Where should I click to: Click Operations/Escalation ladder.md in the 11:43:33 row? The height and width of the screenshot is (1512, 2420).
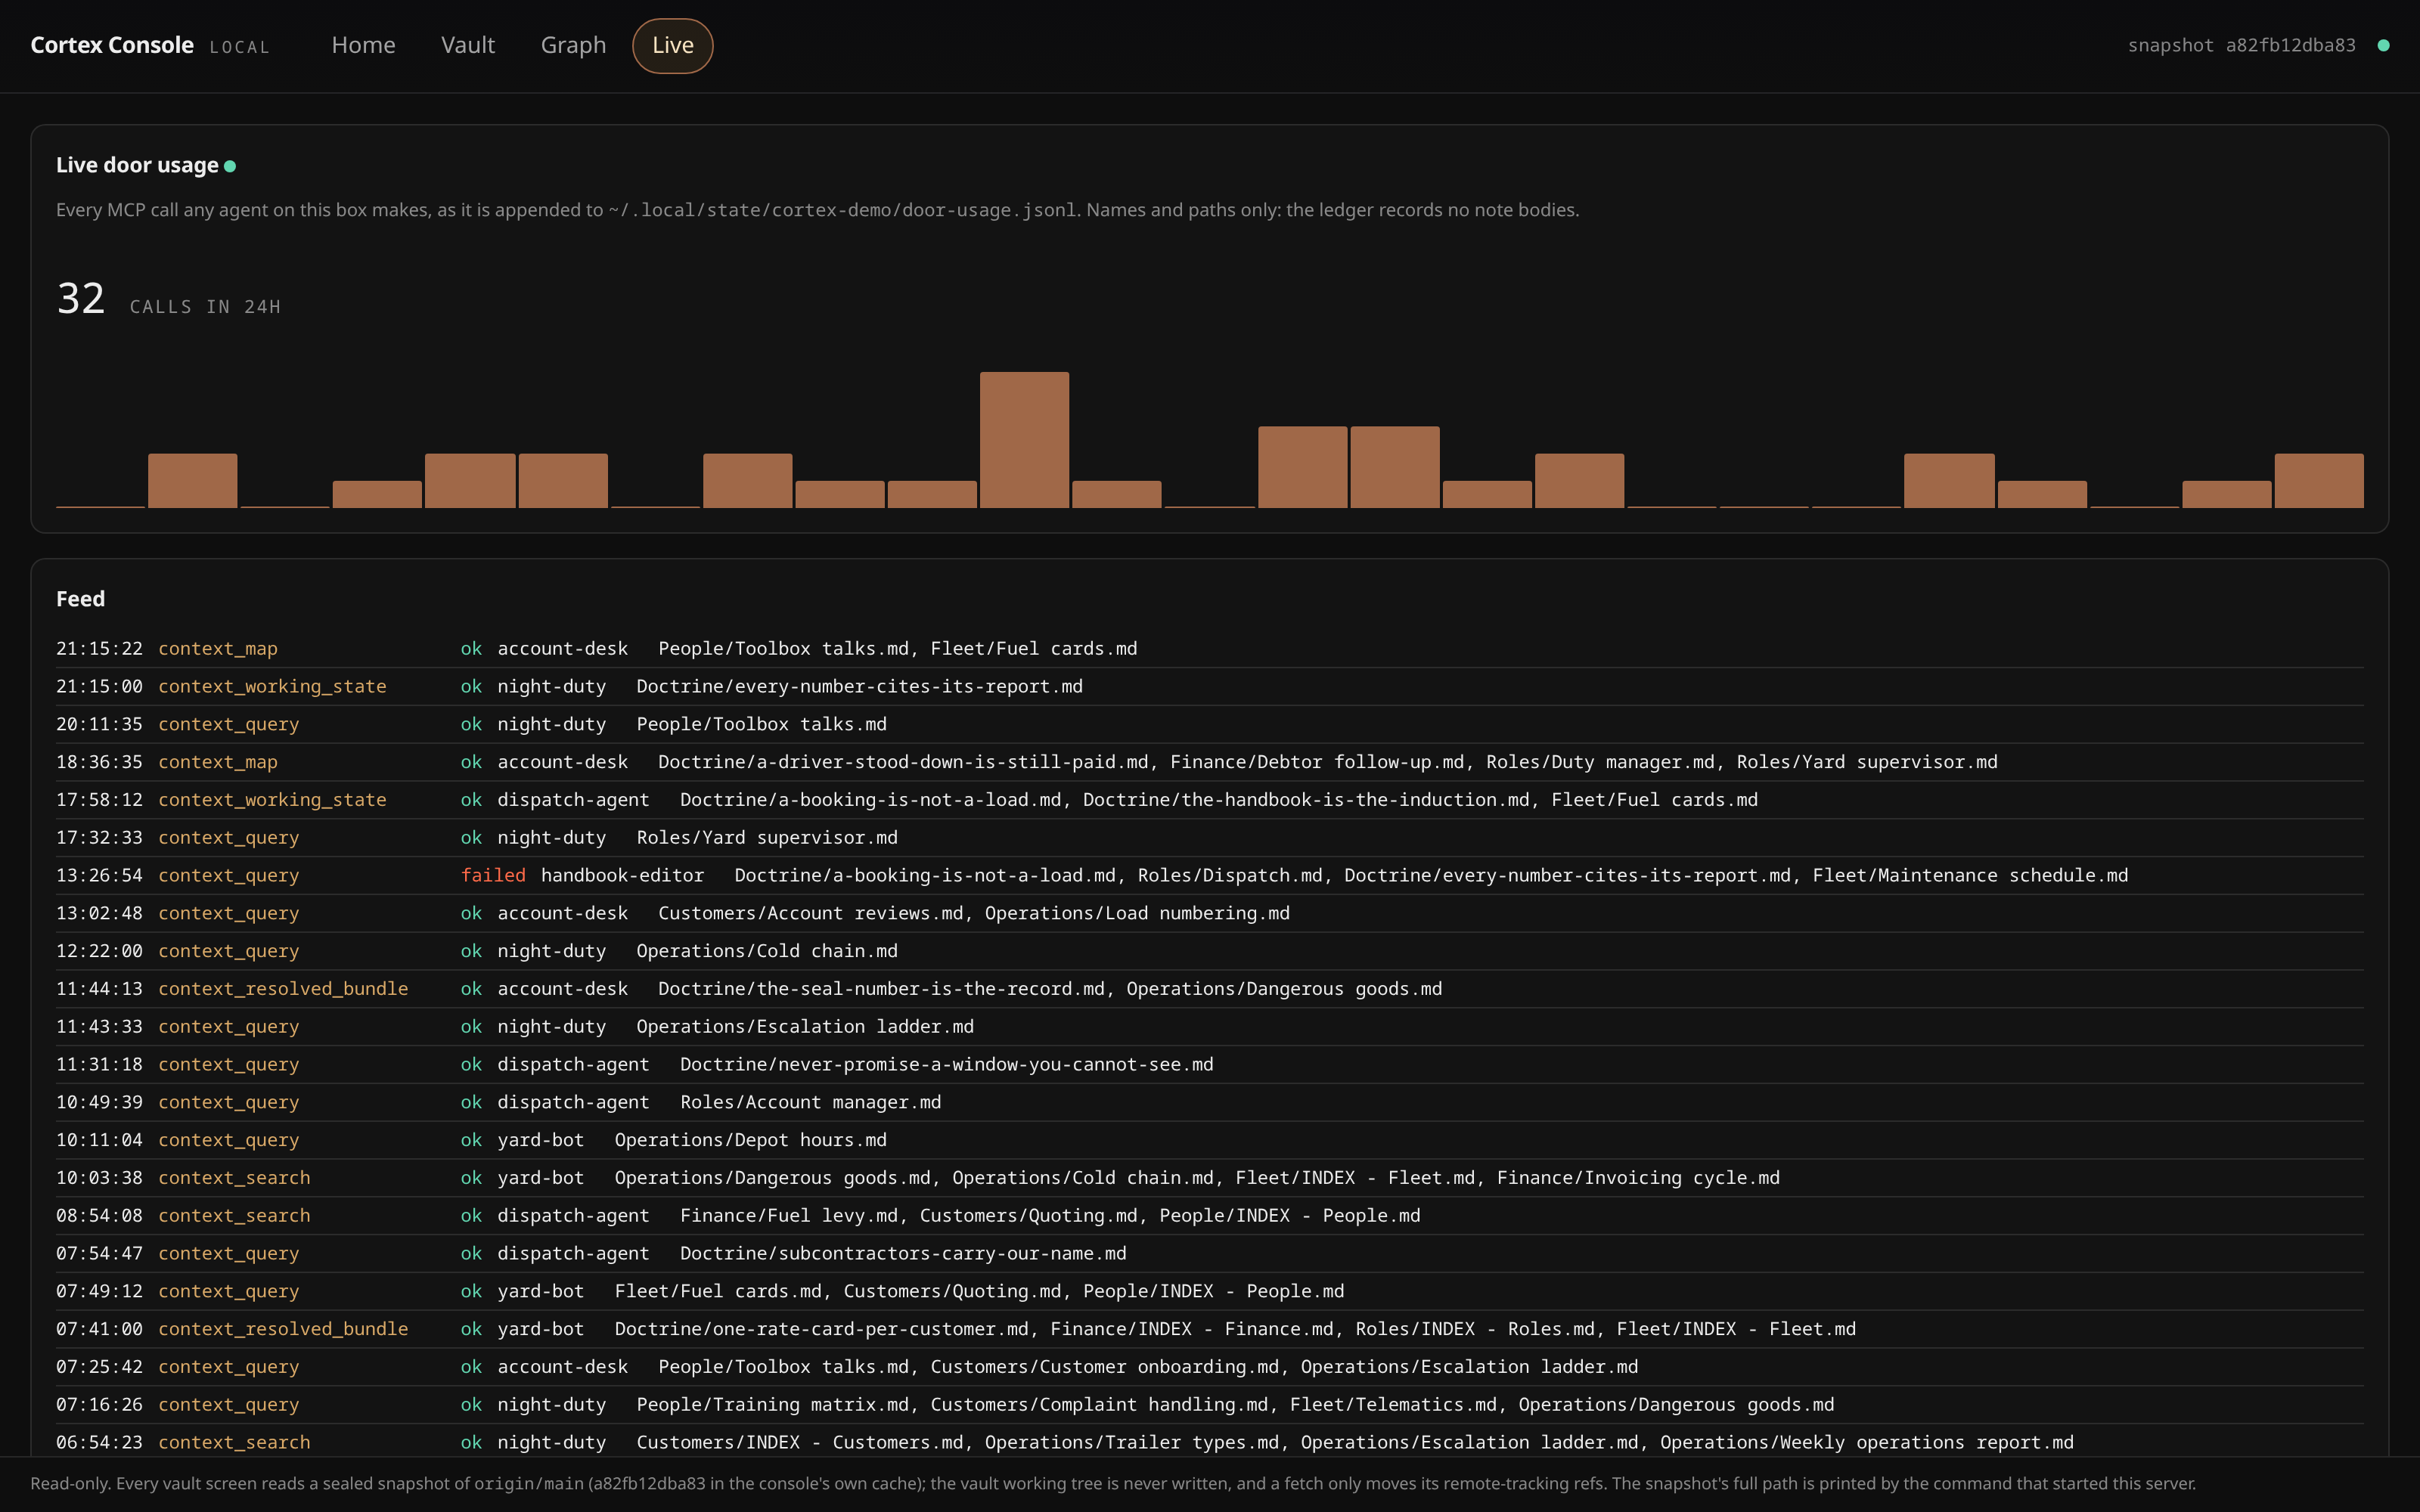click(805, 1027)
